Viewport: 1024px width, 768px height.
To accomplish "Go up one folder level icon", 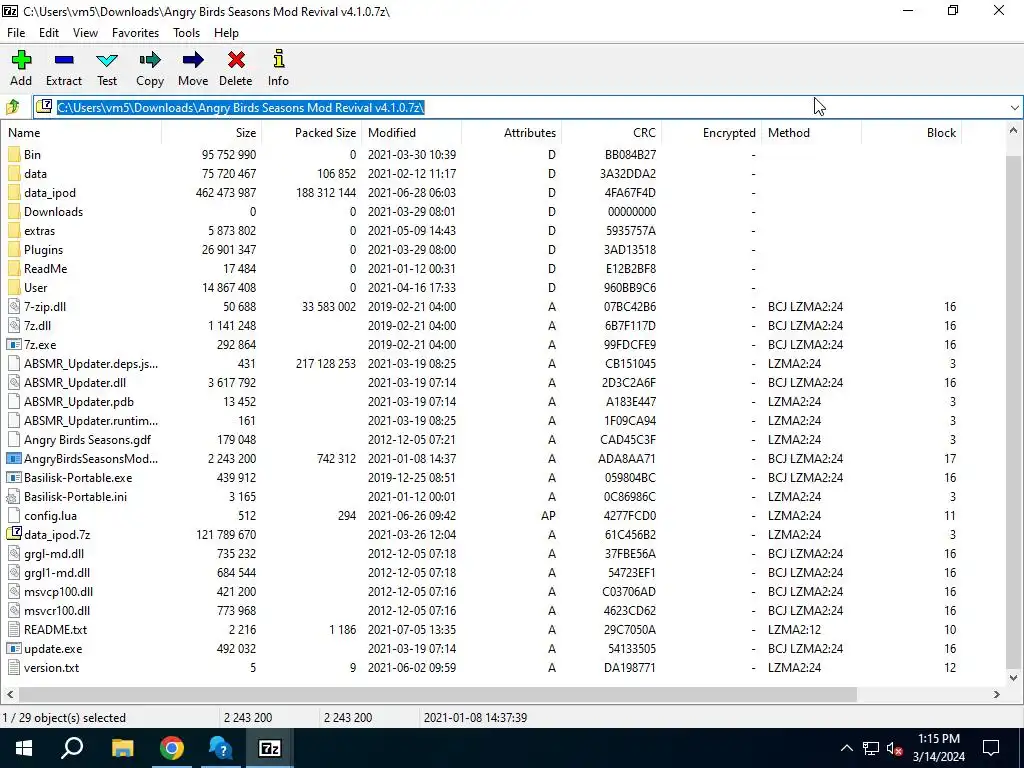I will point(12,107).
